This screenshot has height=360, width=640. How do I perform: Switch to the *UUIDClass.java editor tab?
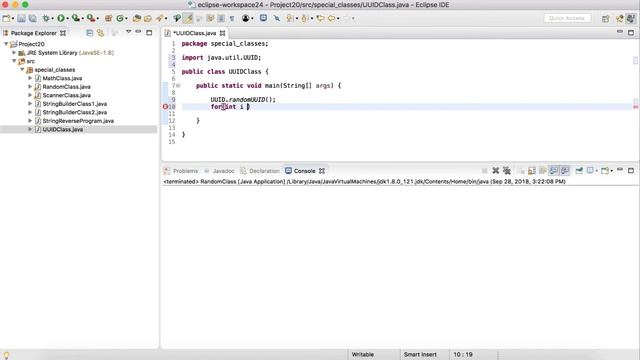pos(194,33)
